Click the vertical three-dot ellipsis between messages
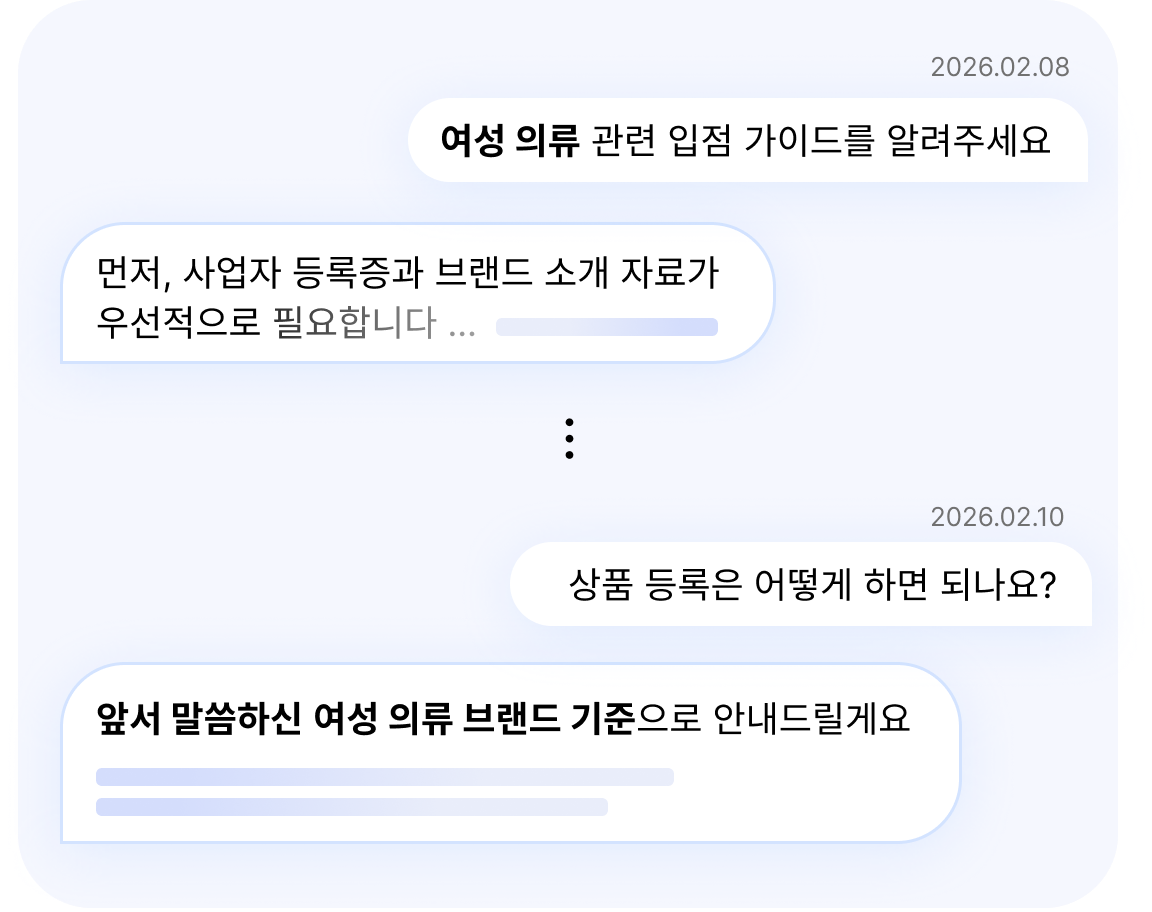This screenshot has width=1152, height=912. [x=569, y=439]
